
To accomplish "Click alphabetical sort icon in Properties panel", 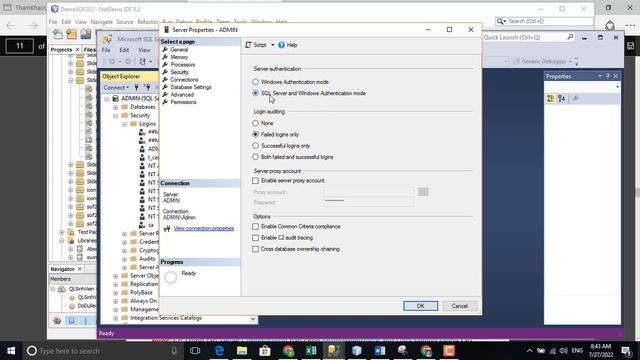I will pos(562,98).
